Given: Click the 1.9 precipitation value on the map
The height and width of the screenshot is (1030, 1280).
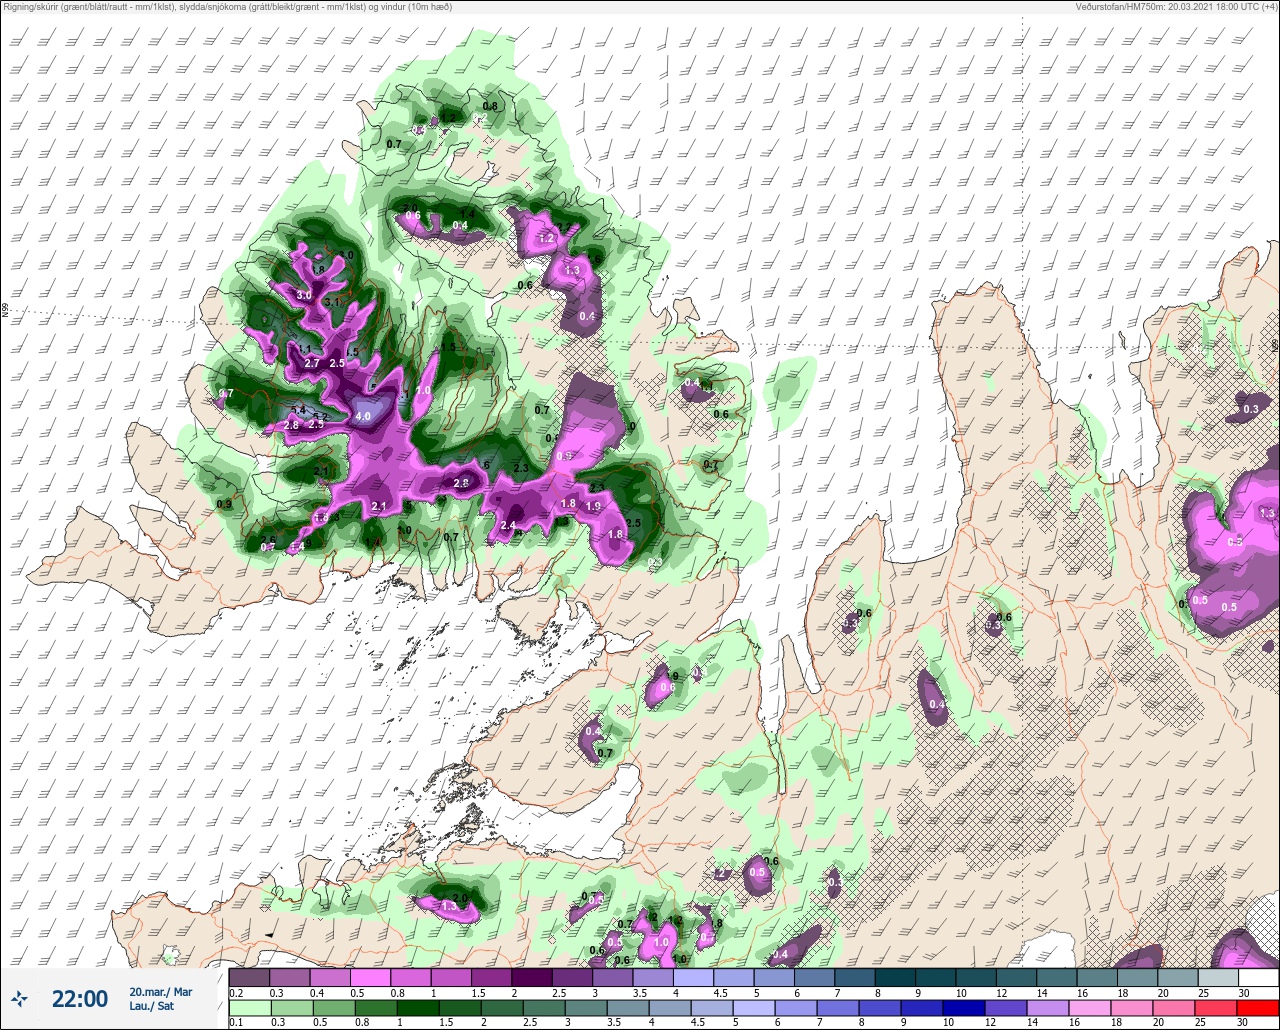Looking at the screenshot, I should pos(593,507).
